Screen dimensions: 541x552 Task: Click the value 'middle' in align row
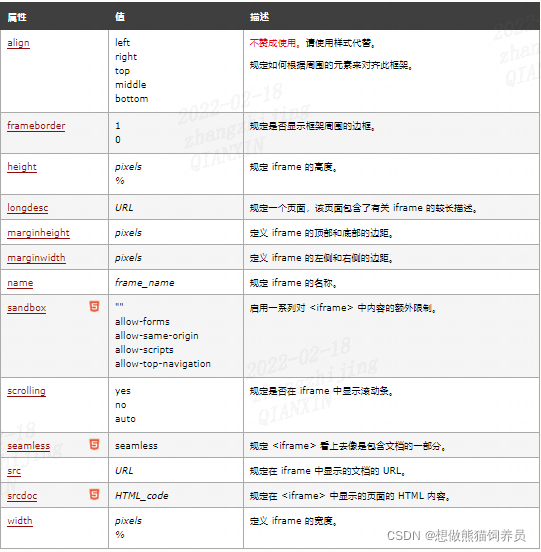(x=131, y=85)
